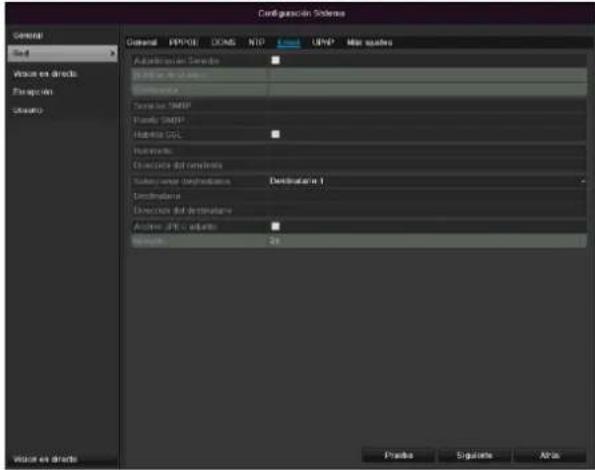Switch to the DDNS tab
595x470 pixels.
click(224, 42)
